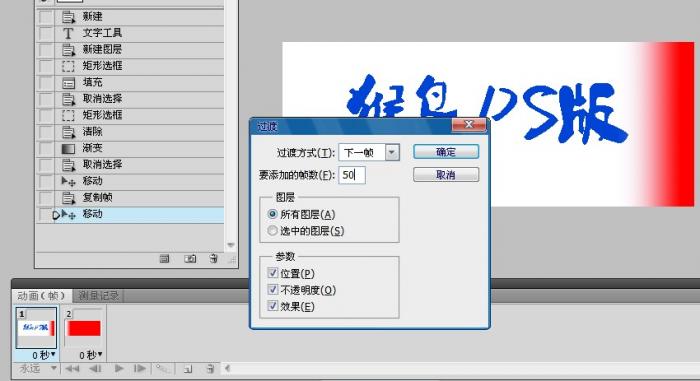Image resolution: width=700 pixels, height=381 pixels.
Task: Click the 清除 history state icon
Action: point(68,132)
